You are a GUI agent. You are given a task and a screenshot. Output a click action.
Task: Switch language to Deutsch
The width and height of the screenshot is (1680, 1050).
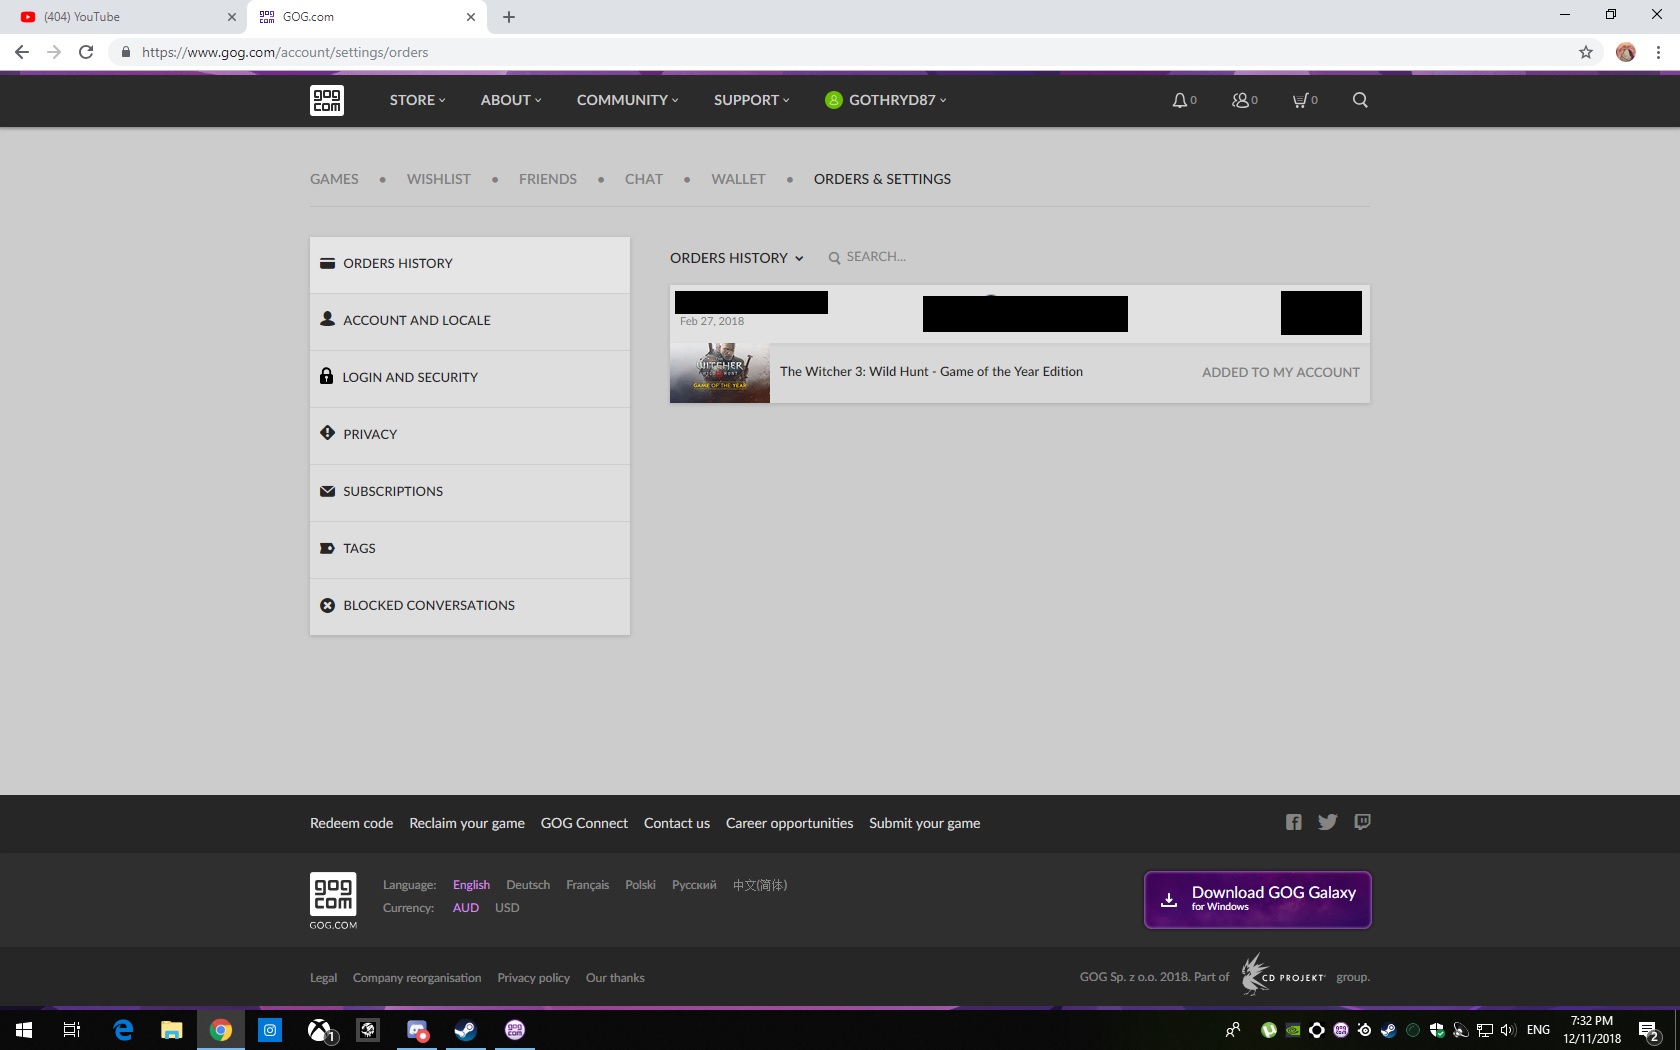528,885
